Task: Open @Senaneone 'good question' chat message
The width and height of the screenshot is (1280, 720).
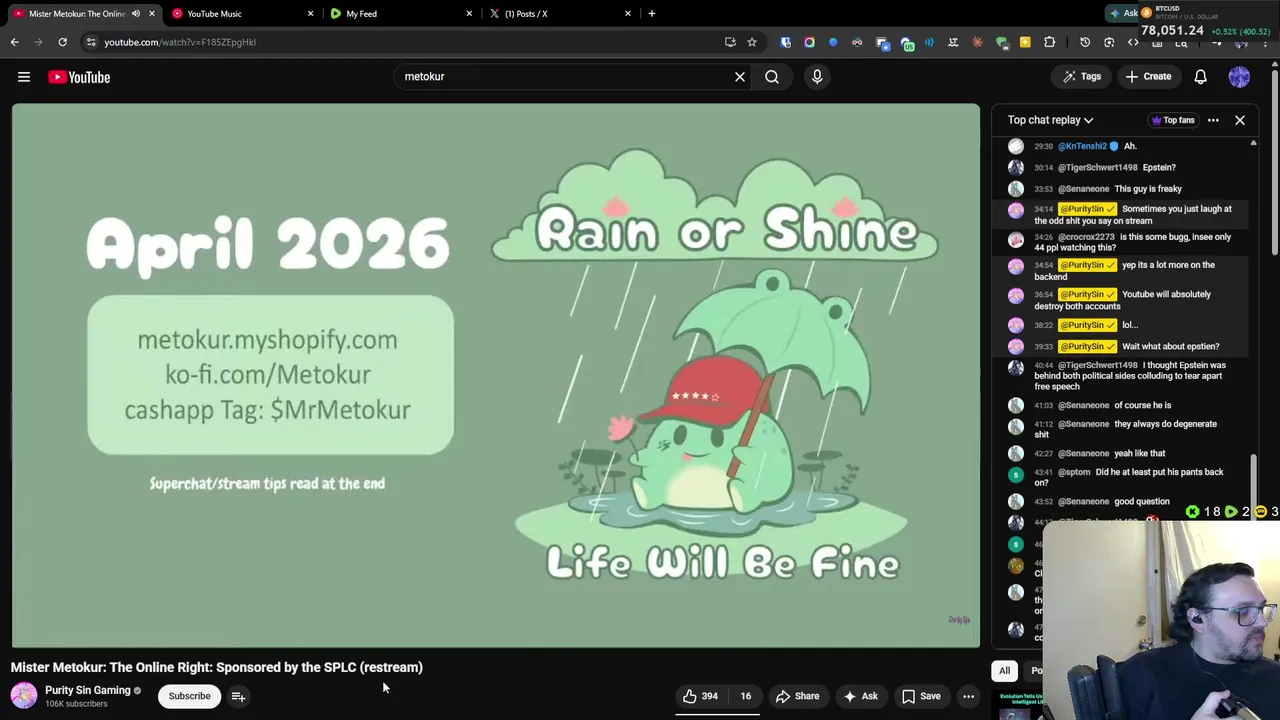Action: click(1120, 501)
